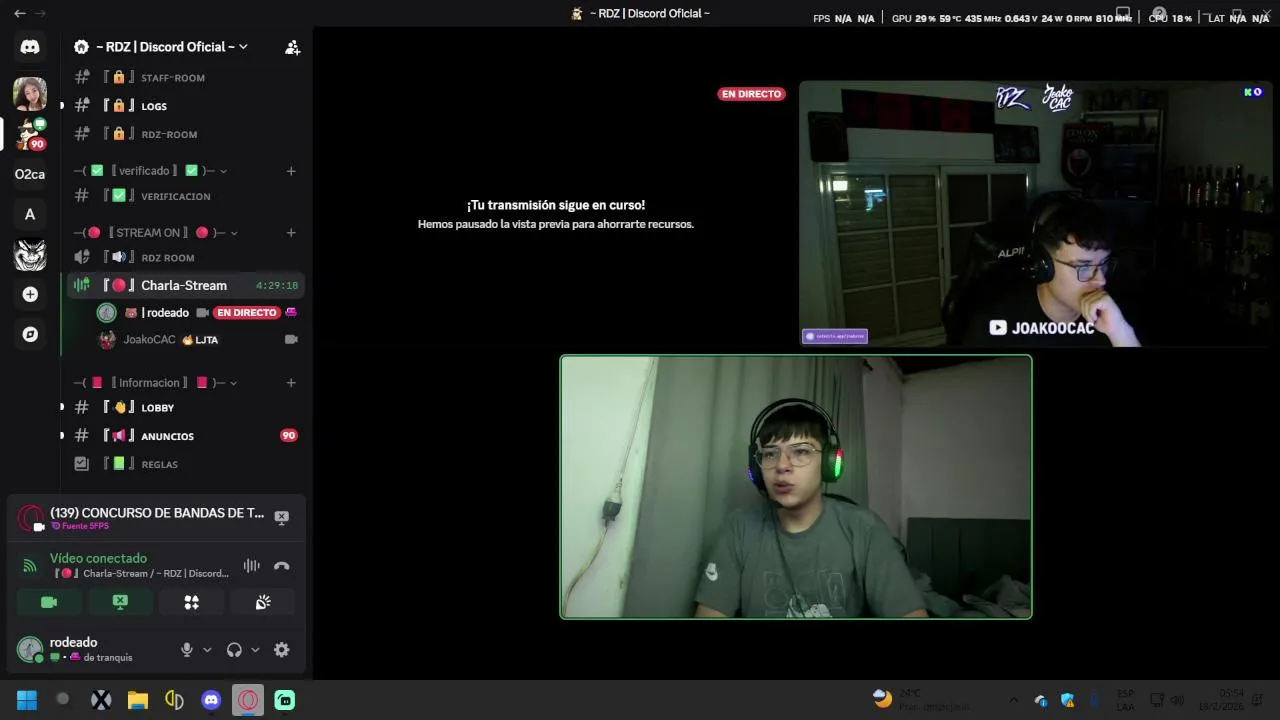Join the RDZ ROOM voice channel
The width and height of the screenshot is (1280, 720).
[x=184, y=258]
